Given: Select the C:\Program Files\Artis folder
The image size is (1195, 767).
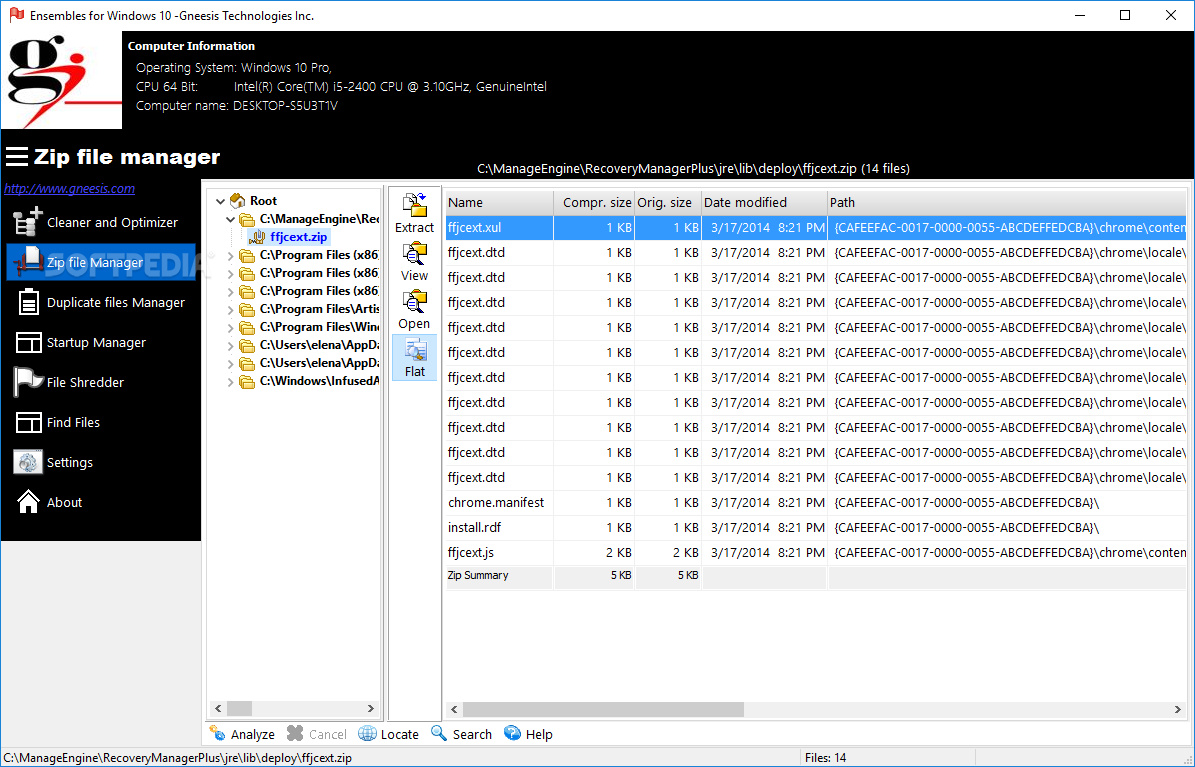Looking at the screenshot, I should click(319, 309).
